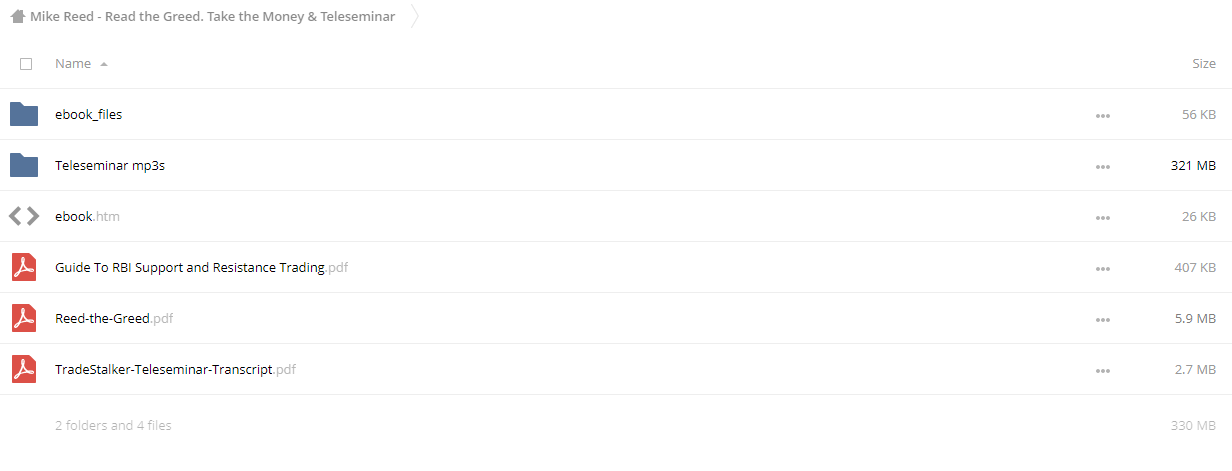Open more options for Reed-the-Greed.pdf

(1103, 319)
